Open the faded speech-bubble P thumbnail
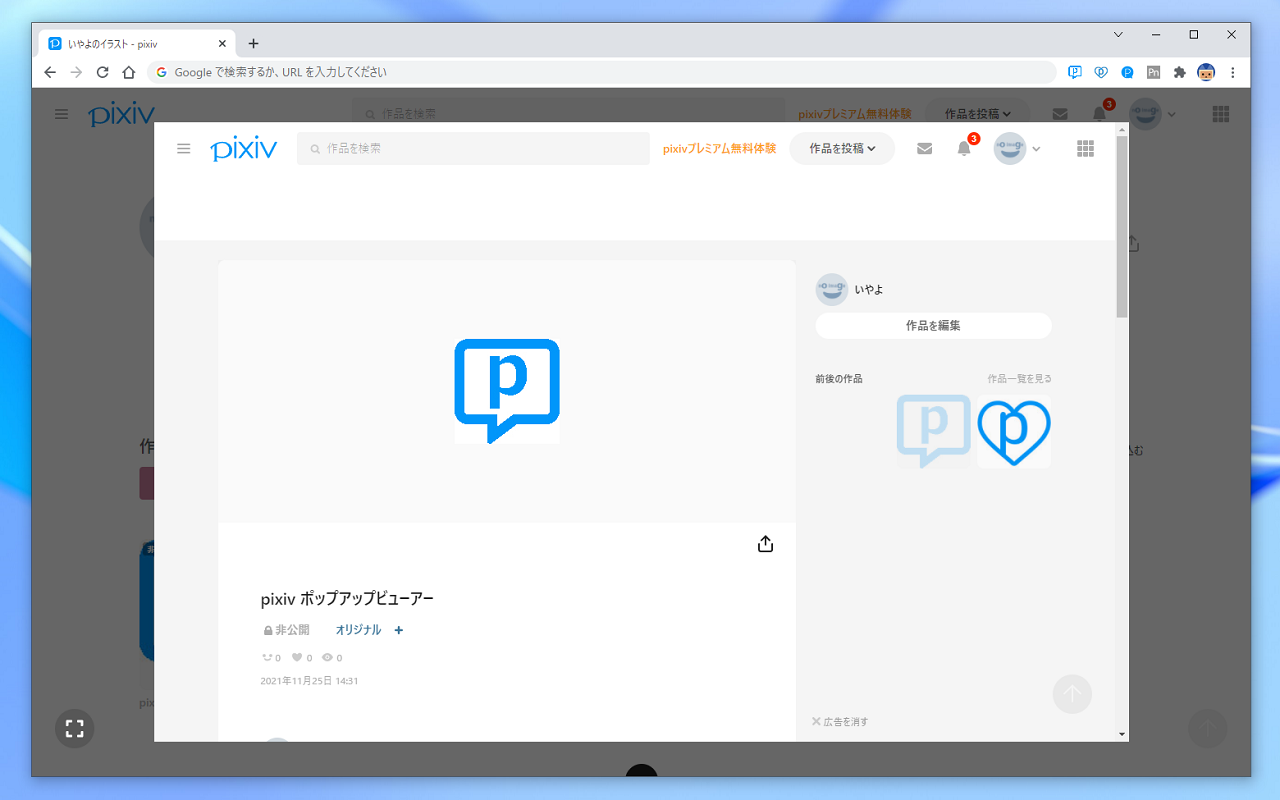The image size is (1280, 800). click(933, 431)
